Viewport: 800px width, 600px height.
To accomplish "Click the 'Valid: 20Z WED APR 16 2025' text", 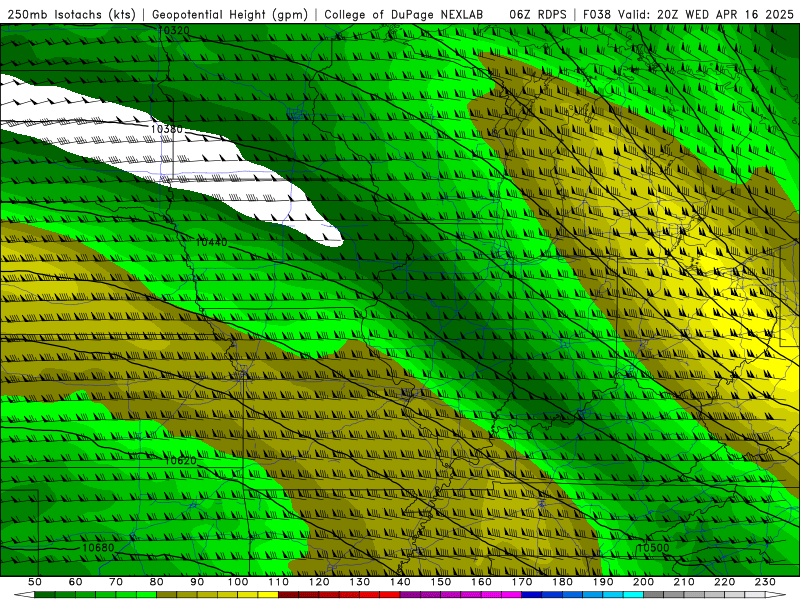I will click(706, 15).
